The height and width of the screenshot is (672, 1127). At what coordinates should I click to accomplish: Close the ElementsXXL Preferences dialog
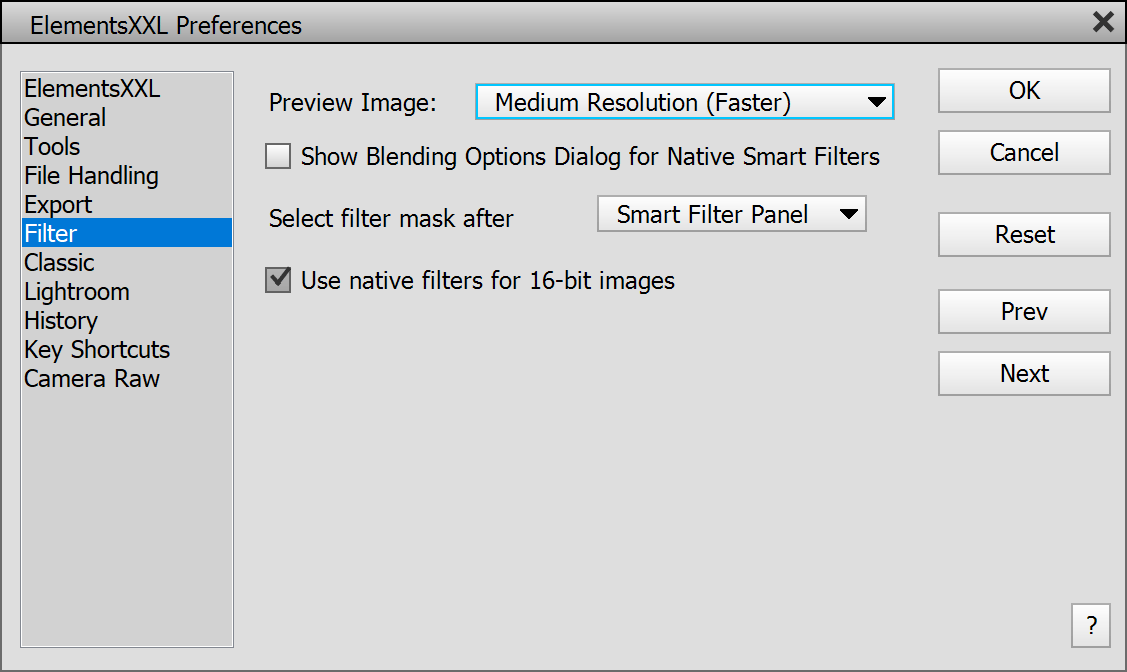click(1103, 22)
